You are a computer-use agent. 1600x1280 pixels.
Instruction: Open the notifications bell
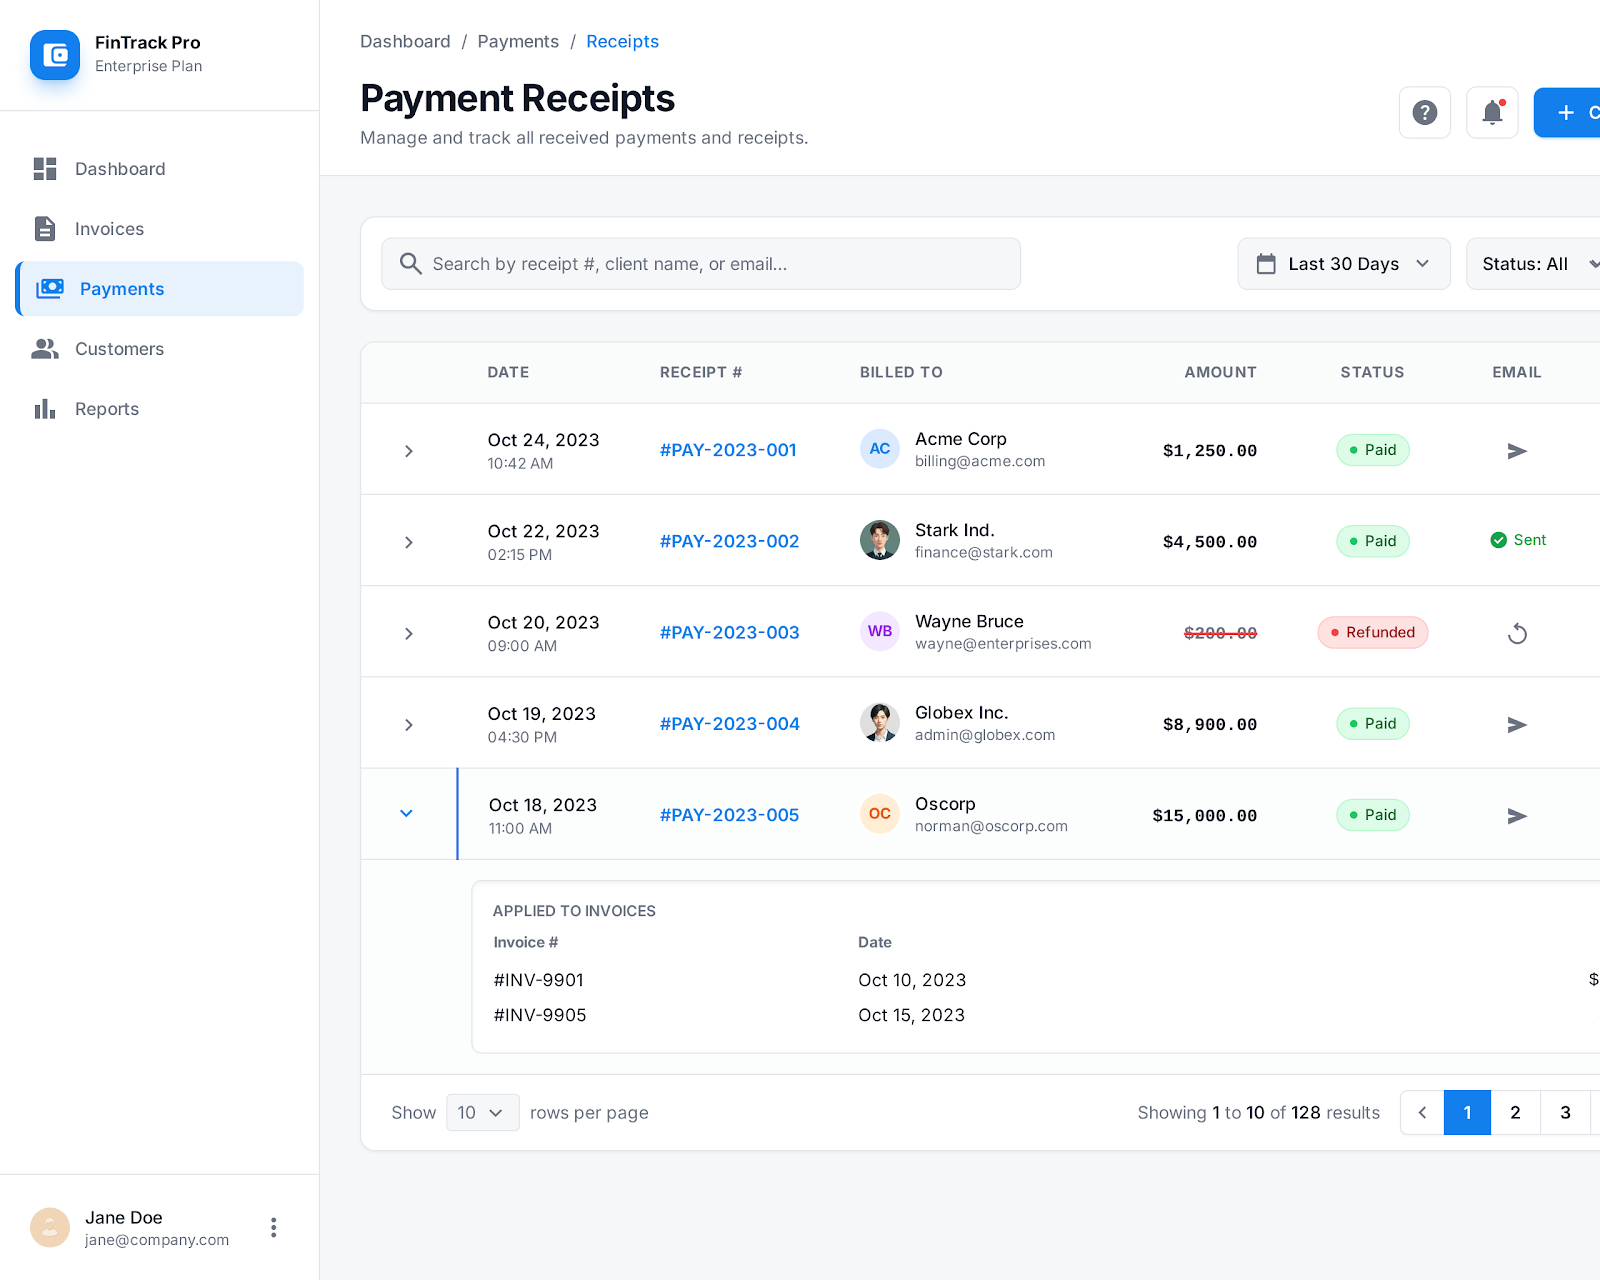coord(1492,113)
